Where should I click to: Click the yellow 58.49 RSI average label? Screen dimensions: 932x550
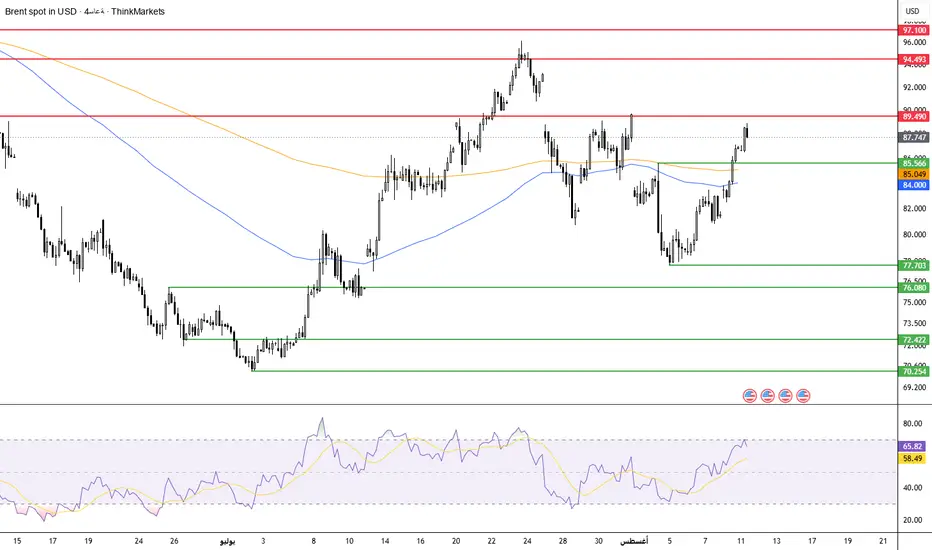pos(912,458)
